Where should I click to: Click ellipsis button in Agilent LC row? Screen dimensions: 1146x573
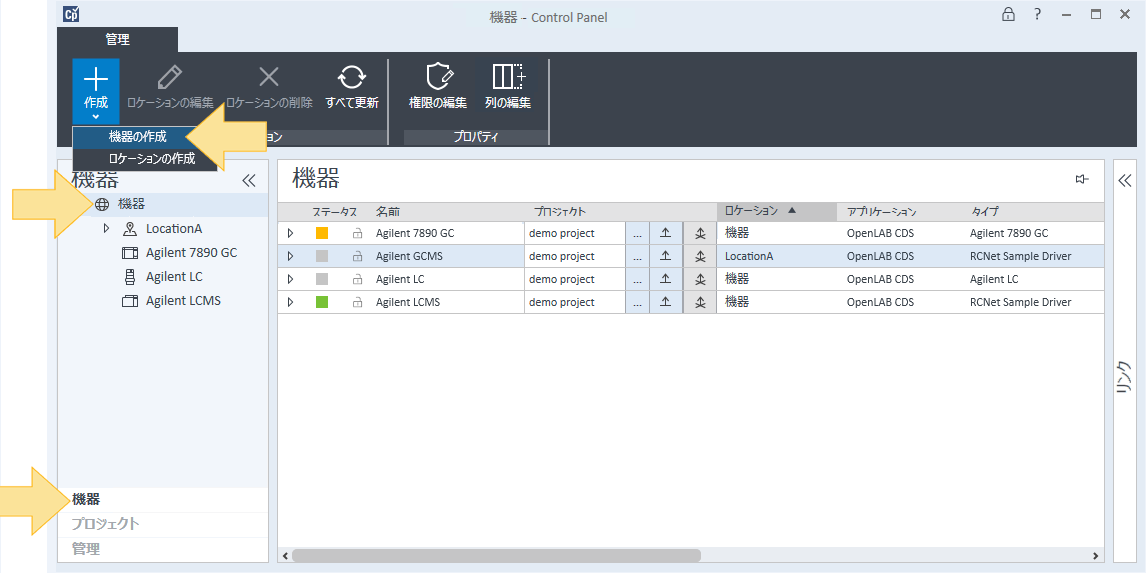637,279
